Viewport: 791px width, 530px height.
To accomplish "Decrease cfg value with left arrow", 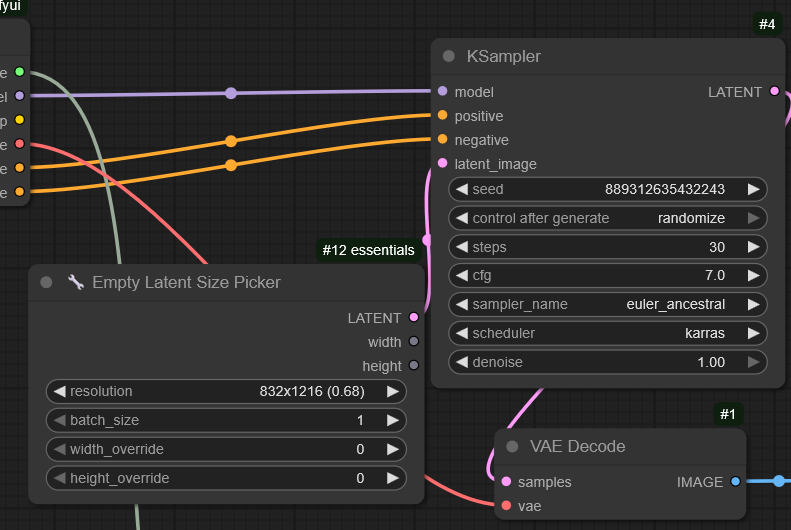I will [461, 275].
